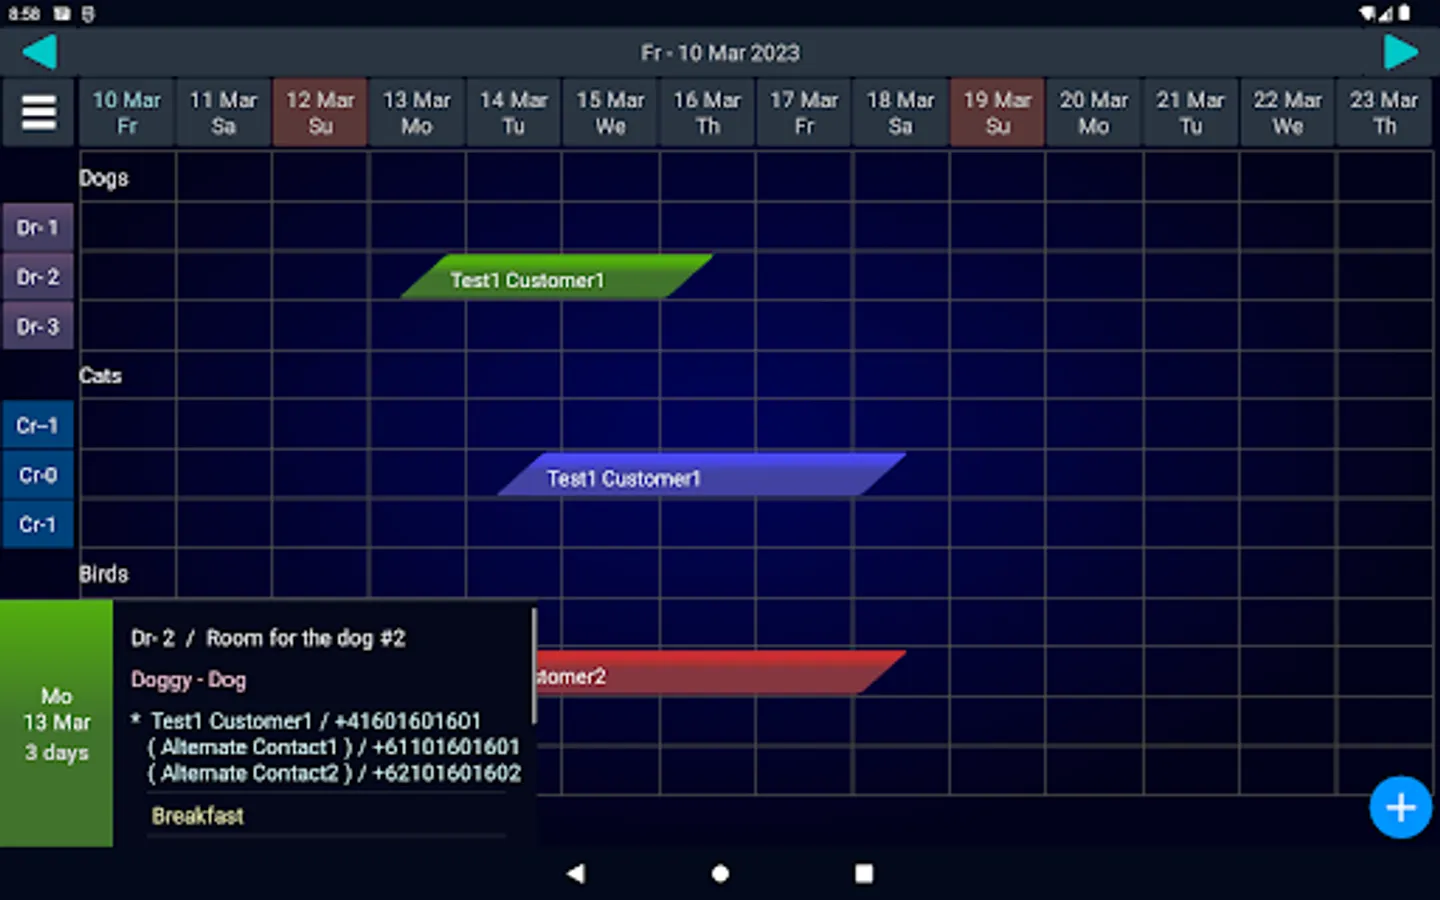The image size is (1440, 900).
Task: Click the Dogs group heading
Action: pyautogui.click(x=104, y=178)
